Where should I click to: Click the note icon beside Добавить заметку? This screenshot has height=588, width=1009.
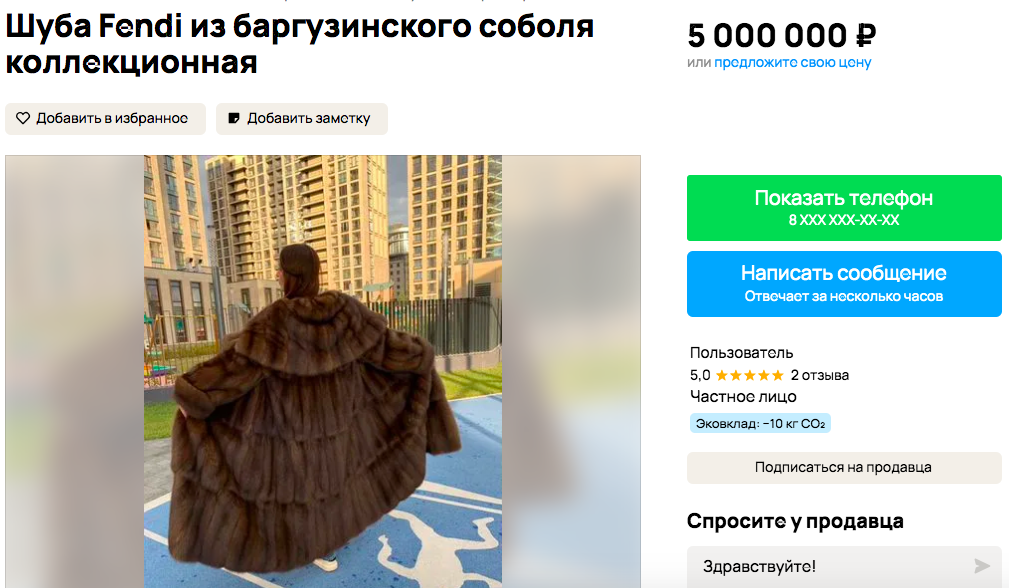(234, 118)
